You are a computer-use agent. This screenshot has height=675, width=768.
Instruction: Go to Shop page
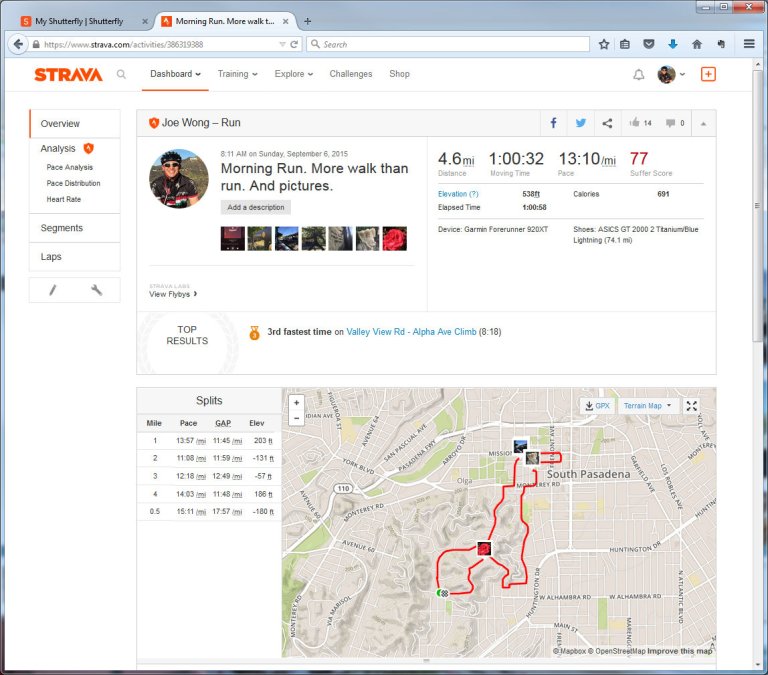(x=399, y=74)
